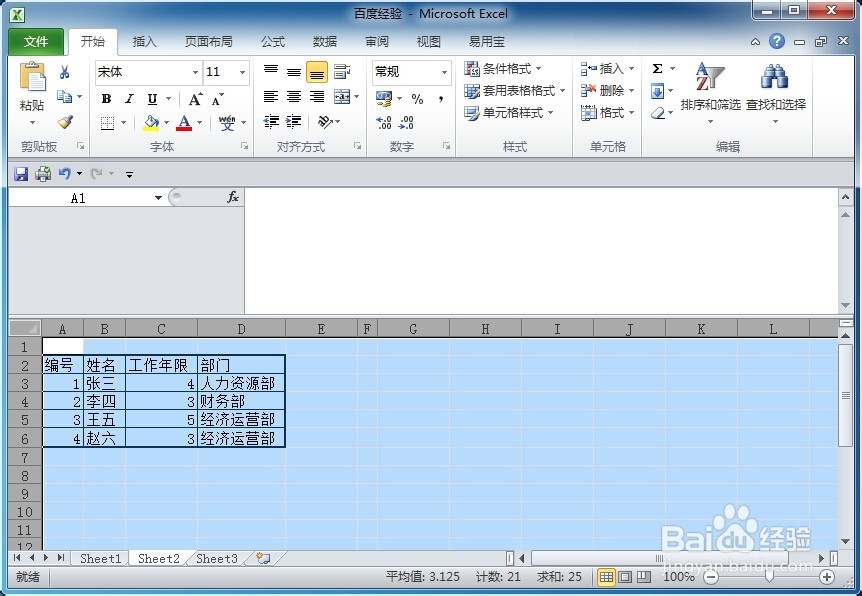The height and width of the screenshot is (596, 862).
Task: Toggle bold formatting
Action: click(x=107, y=99)
